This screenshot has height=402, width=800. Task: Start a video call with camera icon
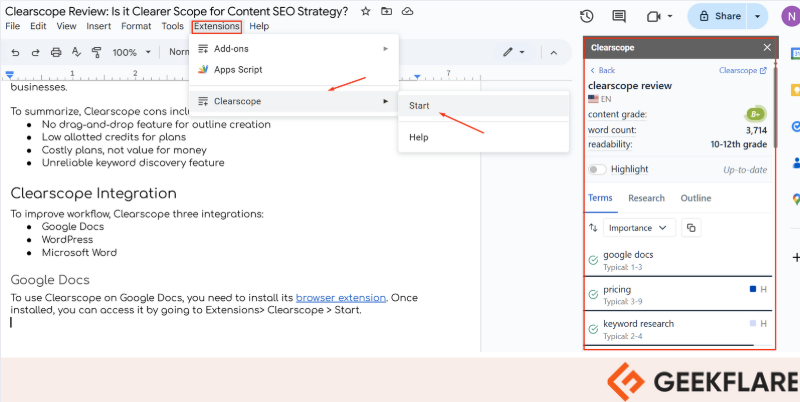654,16
